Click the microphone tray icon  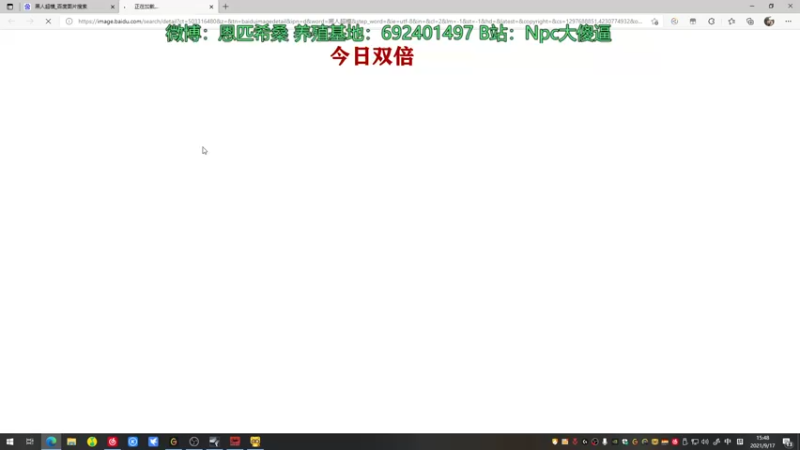605,442
